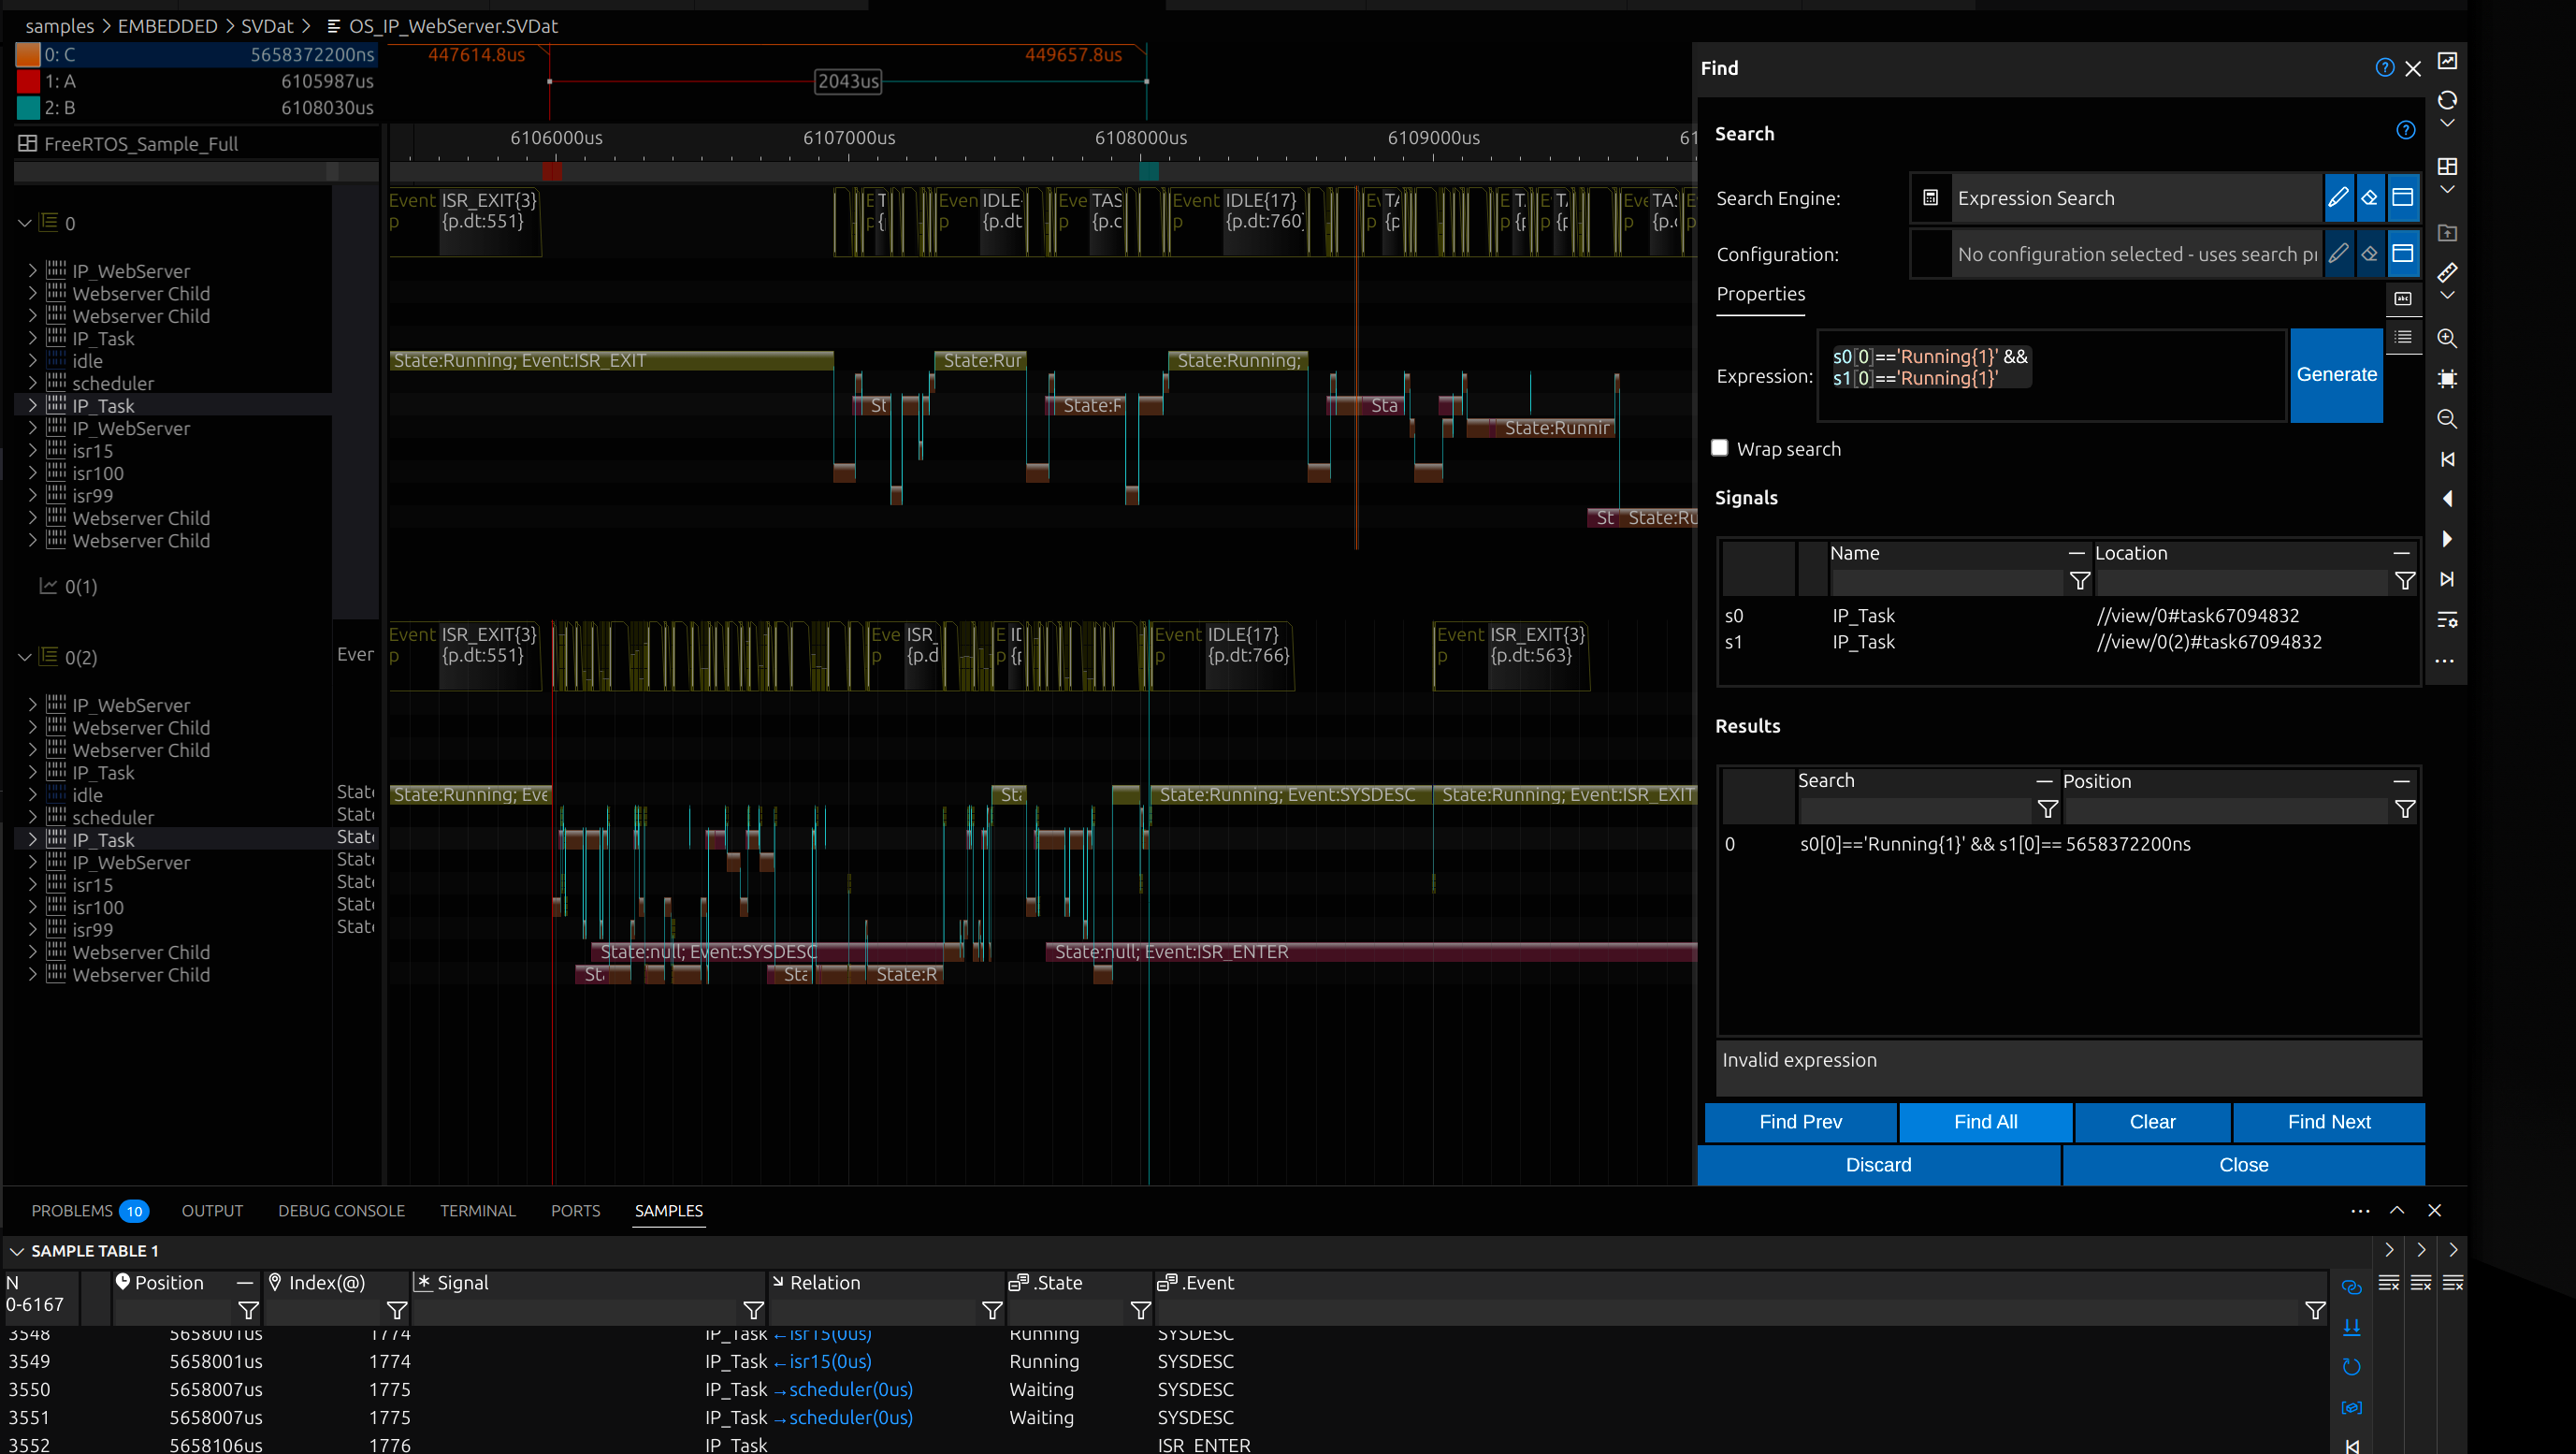Zoom in with the magnifier plus icon

pos(2446,338)
